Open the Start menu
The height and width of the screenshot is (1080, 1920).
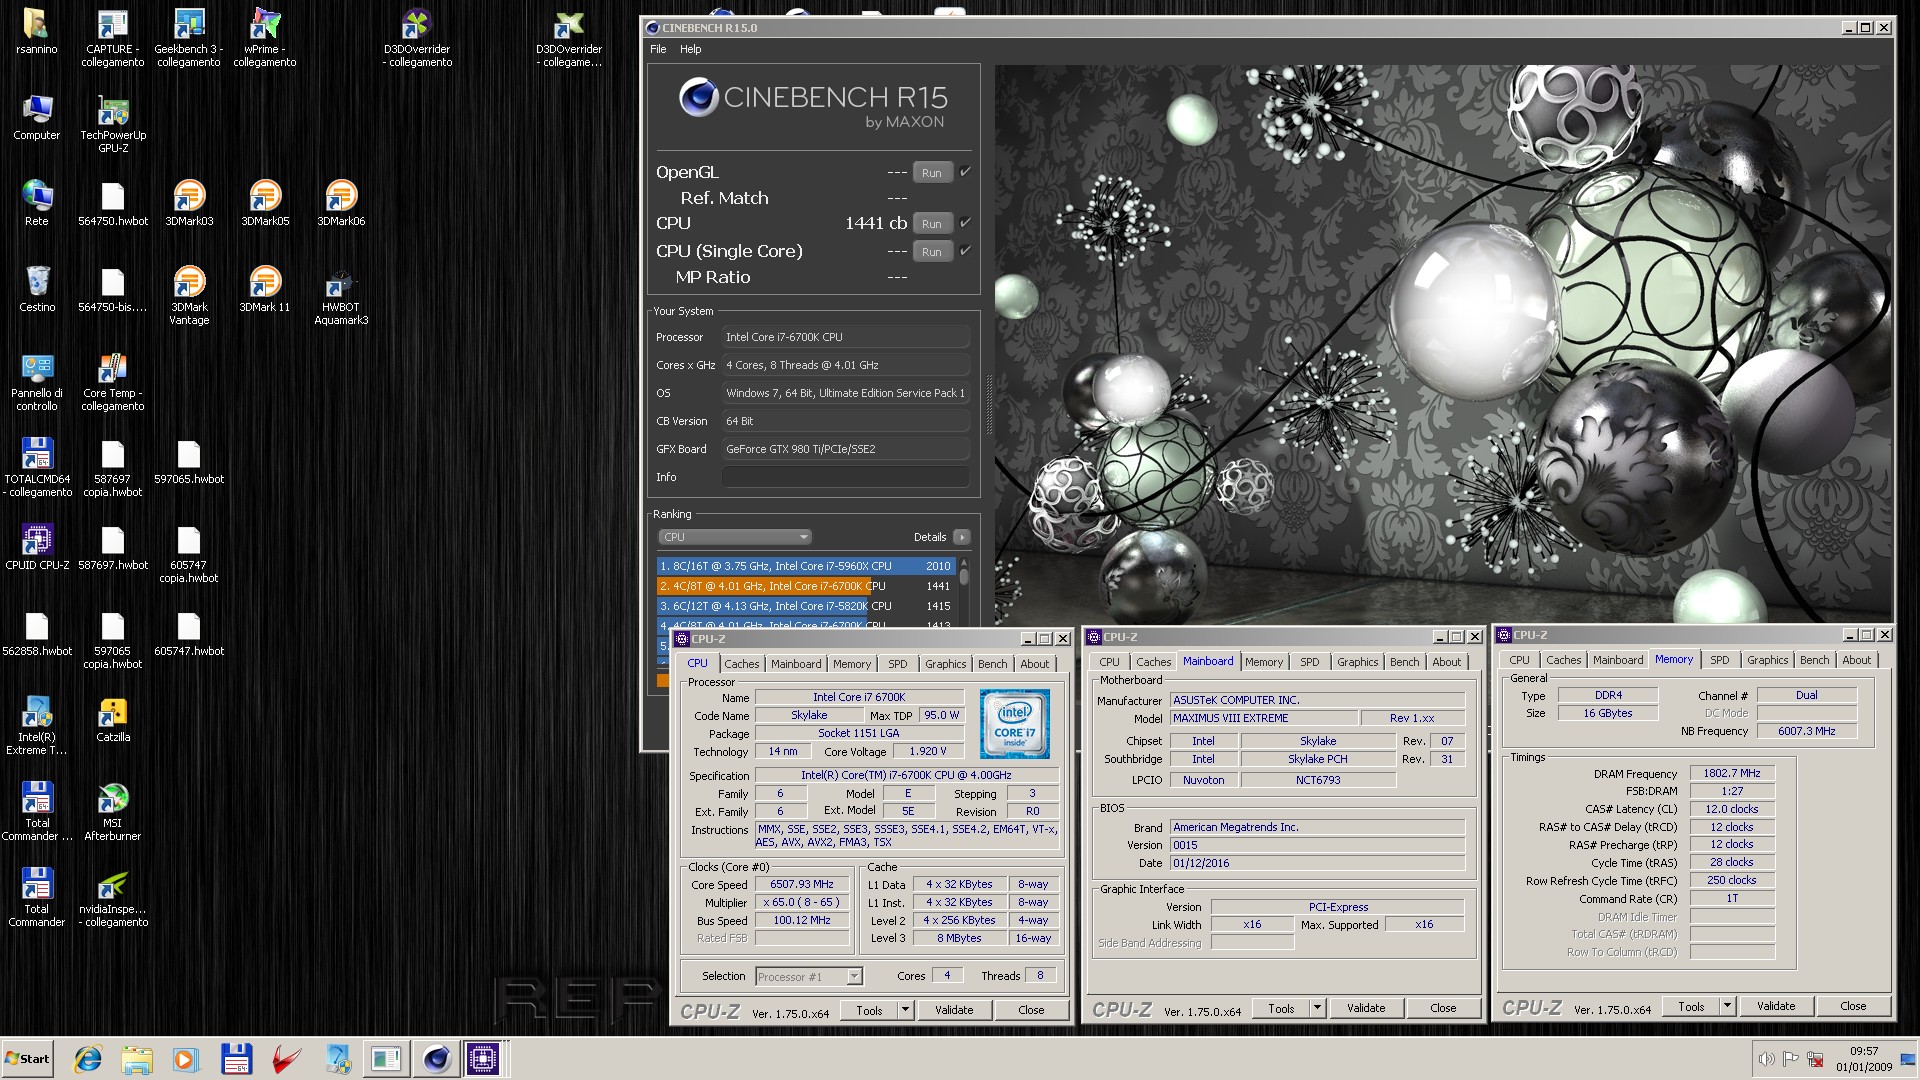pyautogui.click(x=27, y=1059)
